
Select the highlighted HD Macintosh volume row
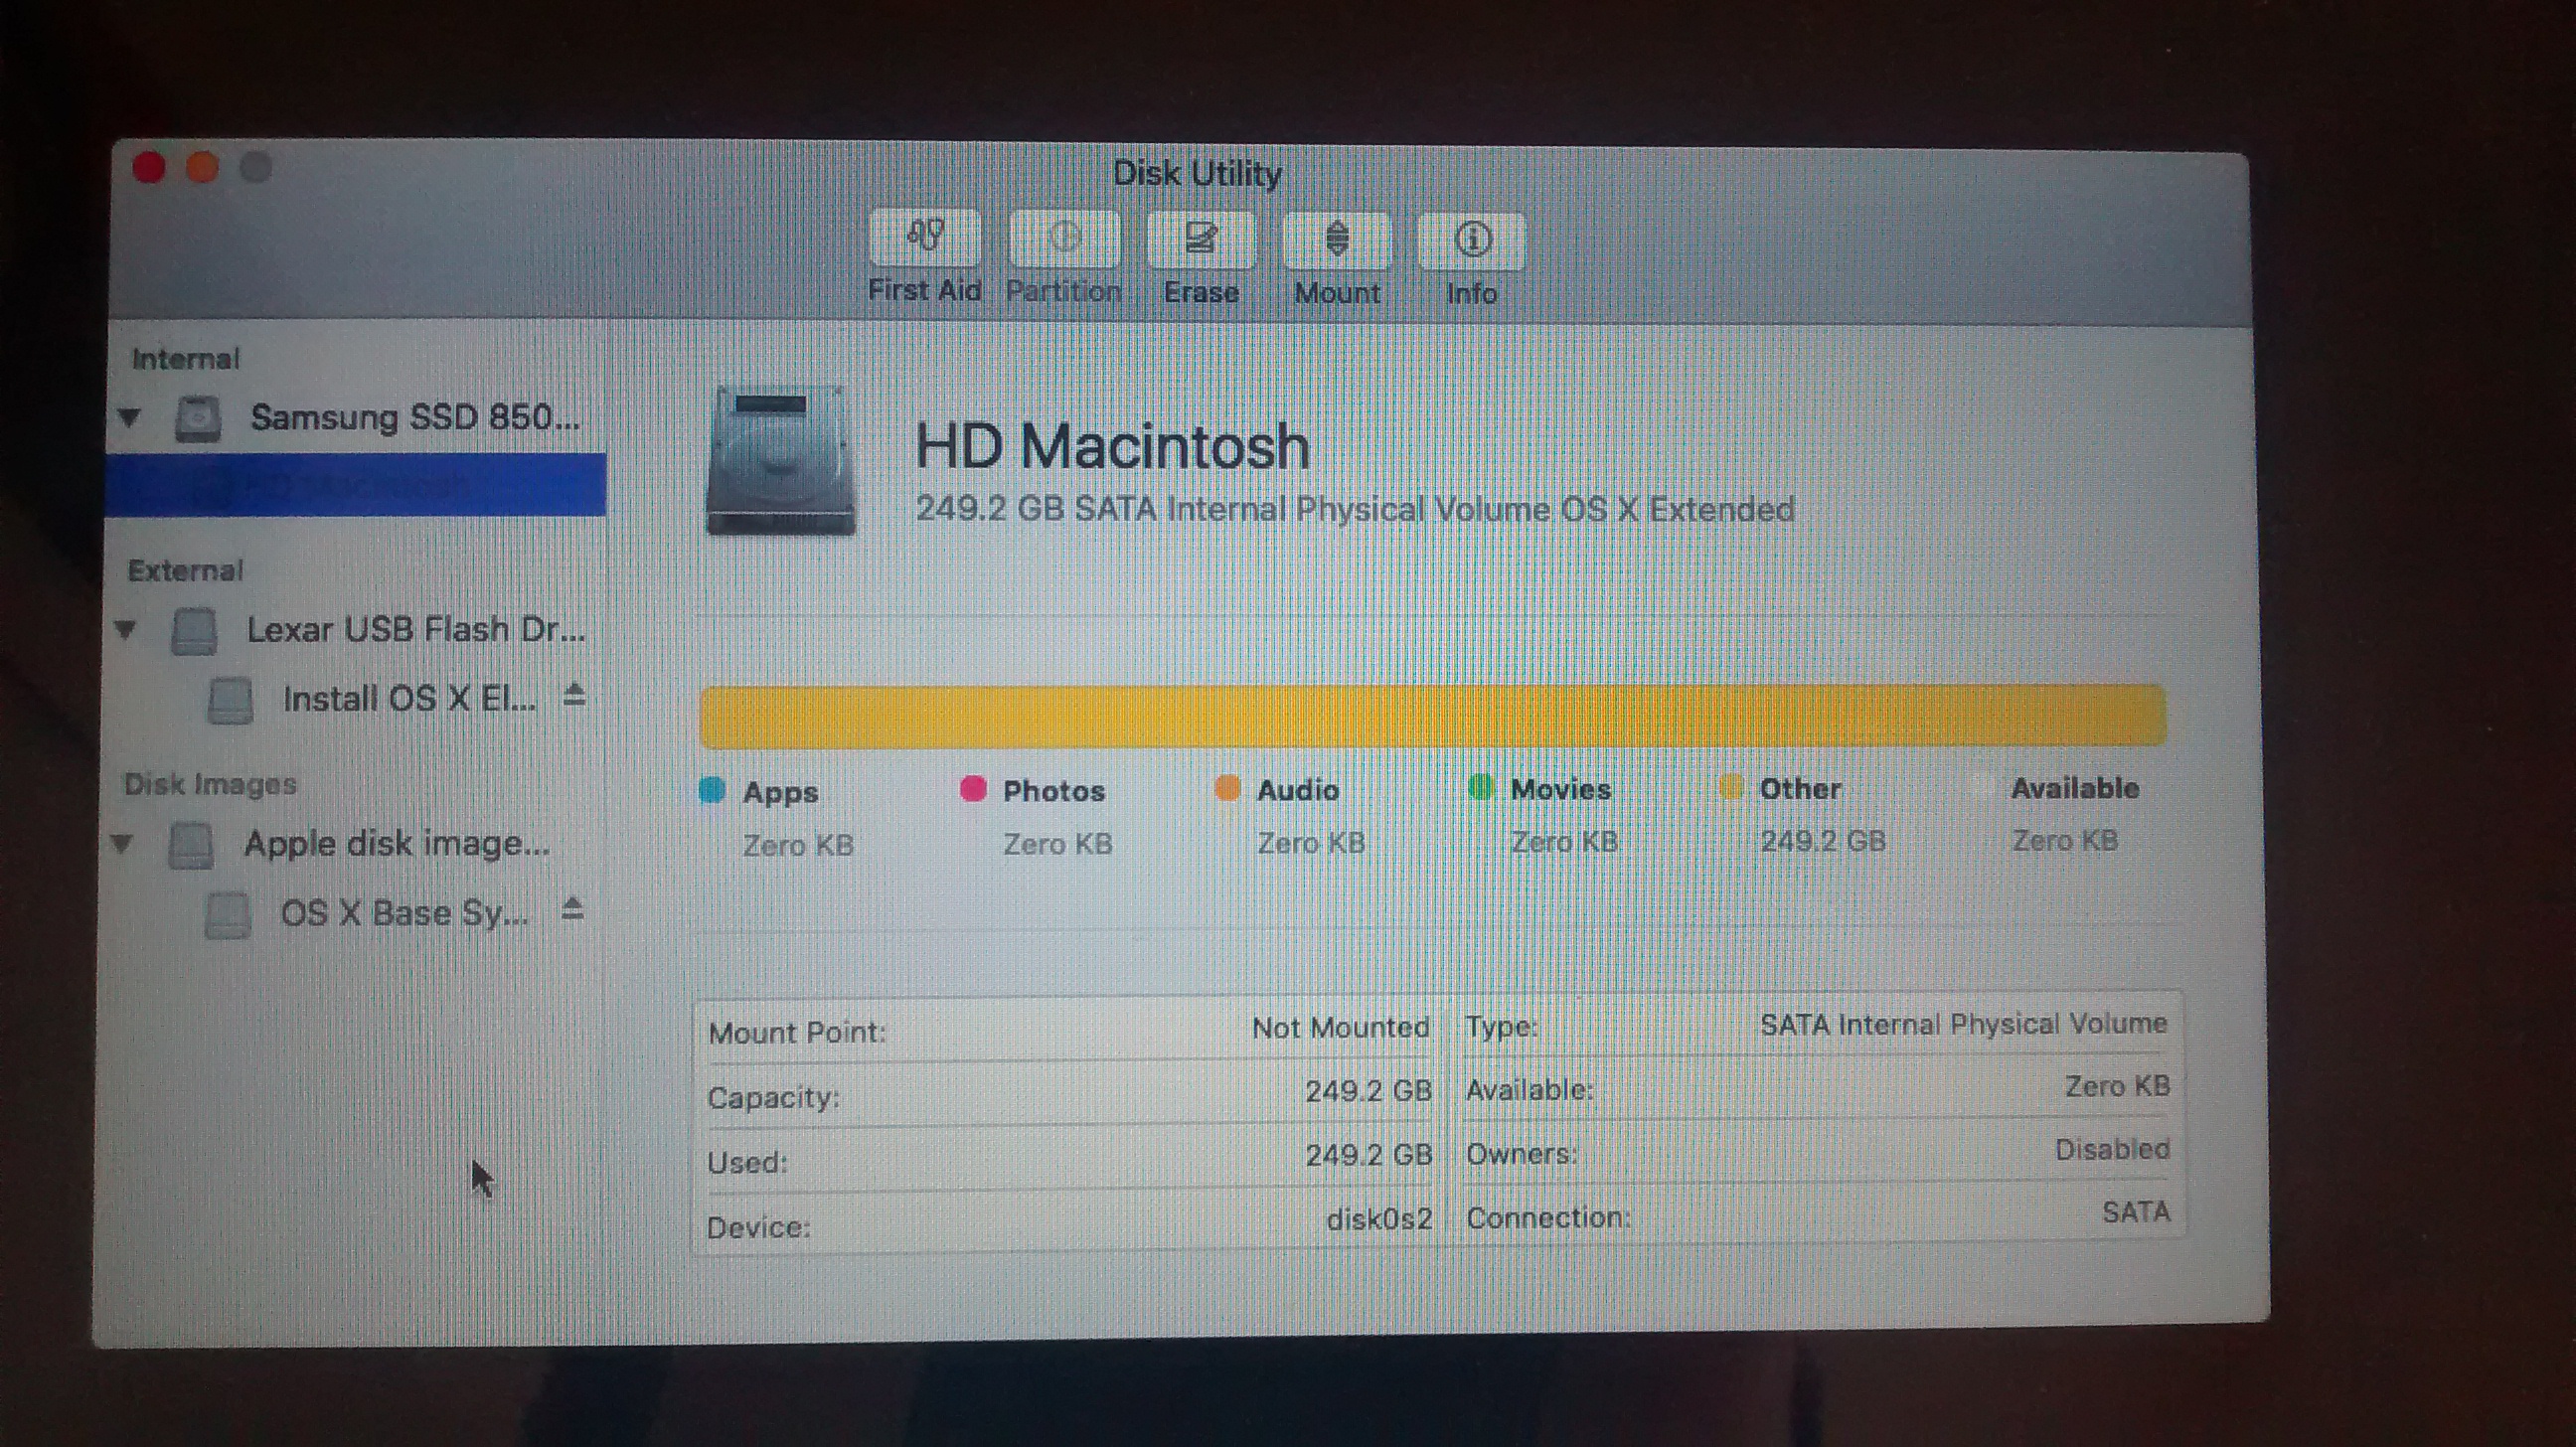click(356, 486)
